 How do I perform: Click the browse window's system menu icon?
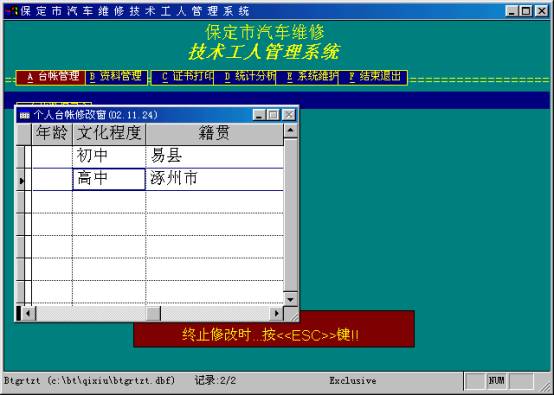25,115
